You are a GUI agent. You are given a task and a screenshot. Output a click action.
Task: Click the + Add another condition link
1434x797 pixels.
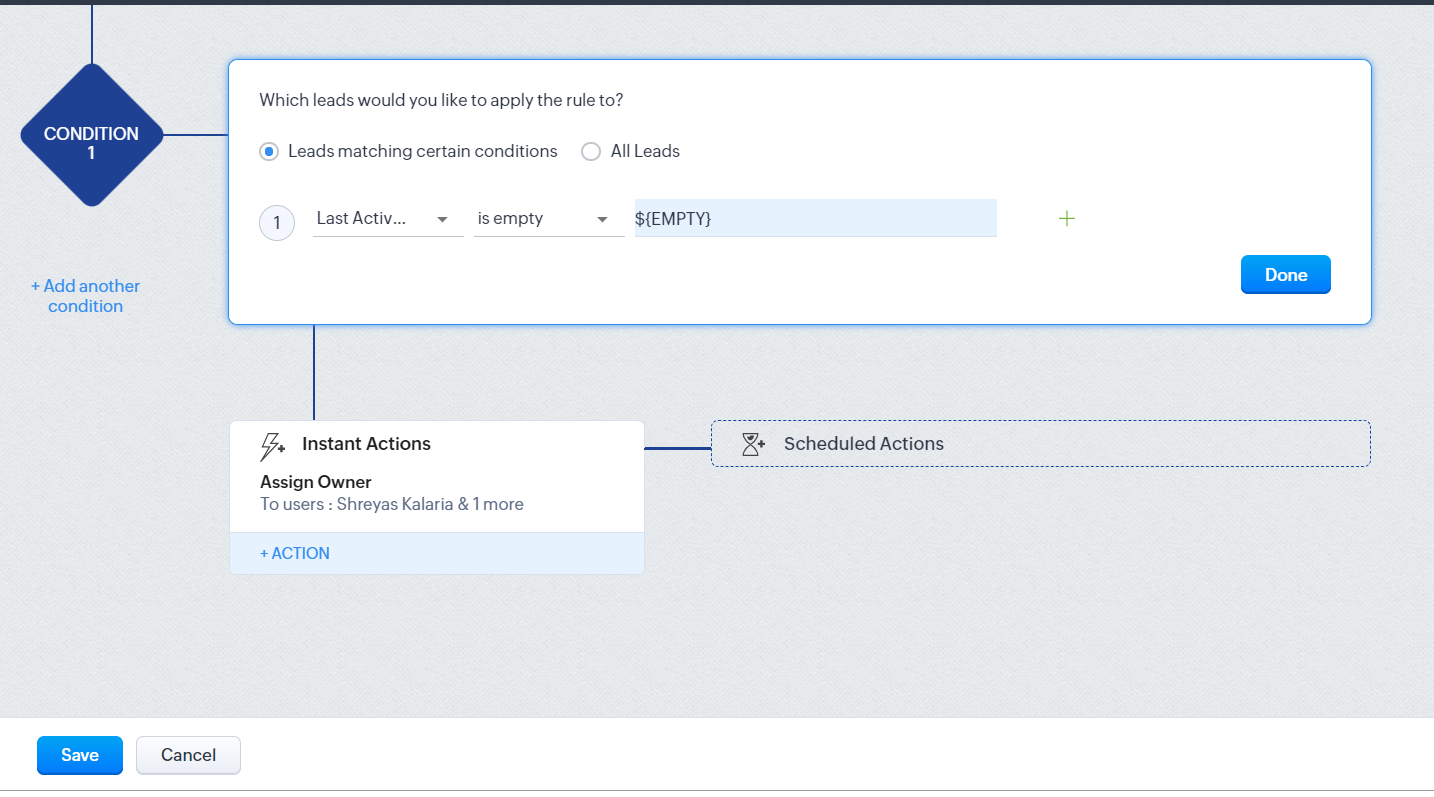pos(85,296)
